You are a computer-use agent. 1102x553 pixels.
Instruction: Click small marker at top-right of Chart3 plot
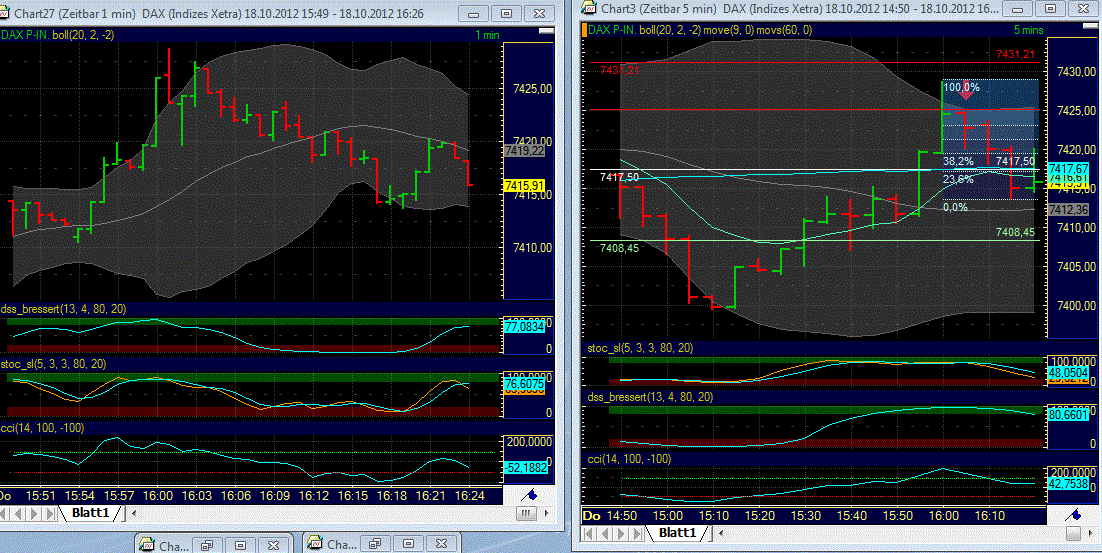tap(1091, 25)
